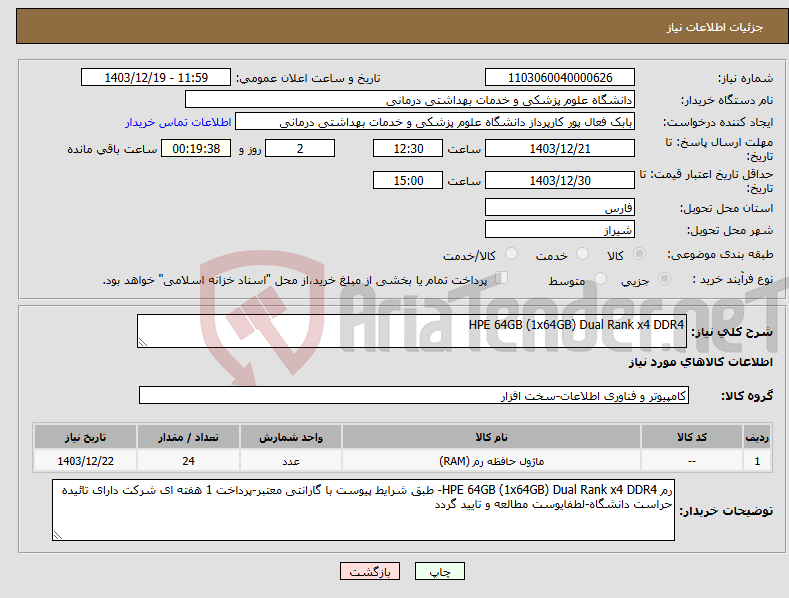Screen dimensions: 789x598
Task: Toggle the Islamic treasury payment checkbox
Action: coord(502,278)
